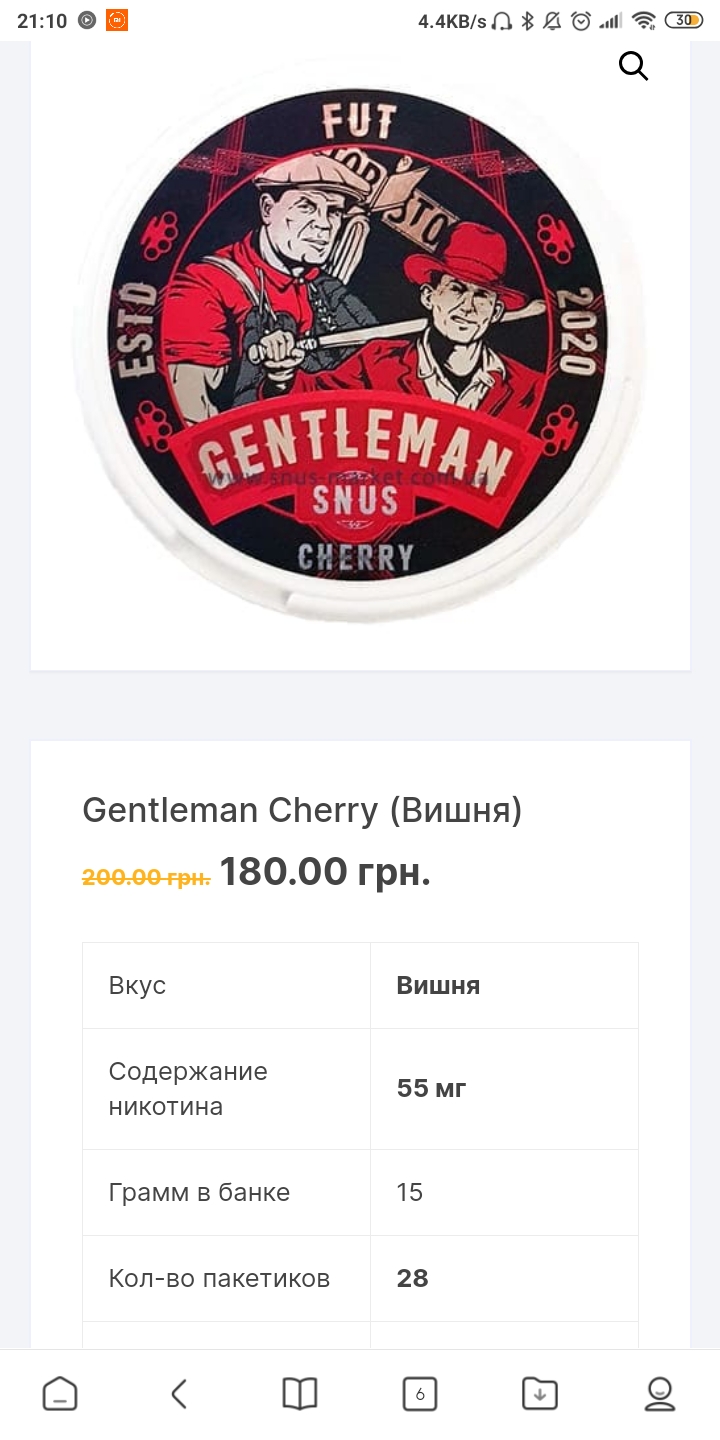Open the bookmarks book icon
Image resolution: width=720 pixels, height=1440 pixels.
[x=300, y=1394]
